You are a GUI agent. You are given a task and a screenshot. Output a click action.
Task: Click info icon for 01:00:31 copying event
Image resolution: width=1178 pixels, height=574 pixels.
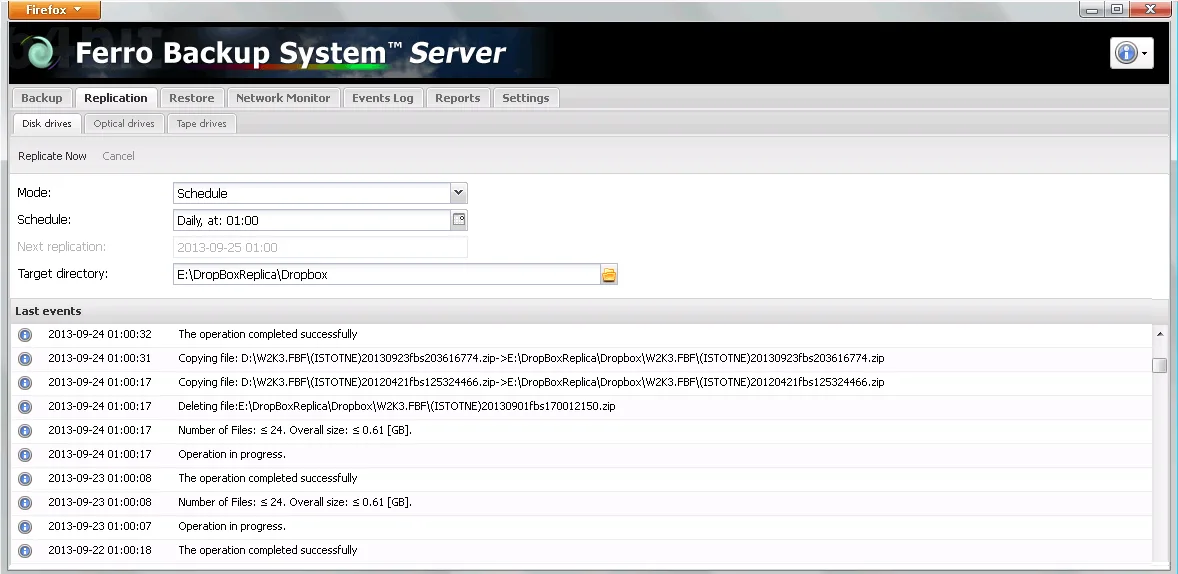[25, 358]
